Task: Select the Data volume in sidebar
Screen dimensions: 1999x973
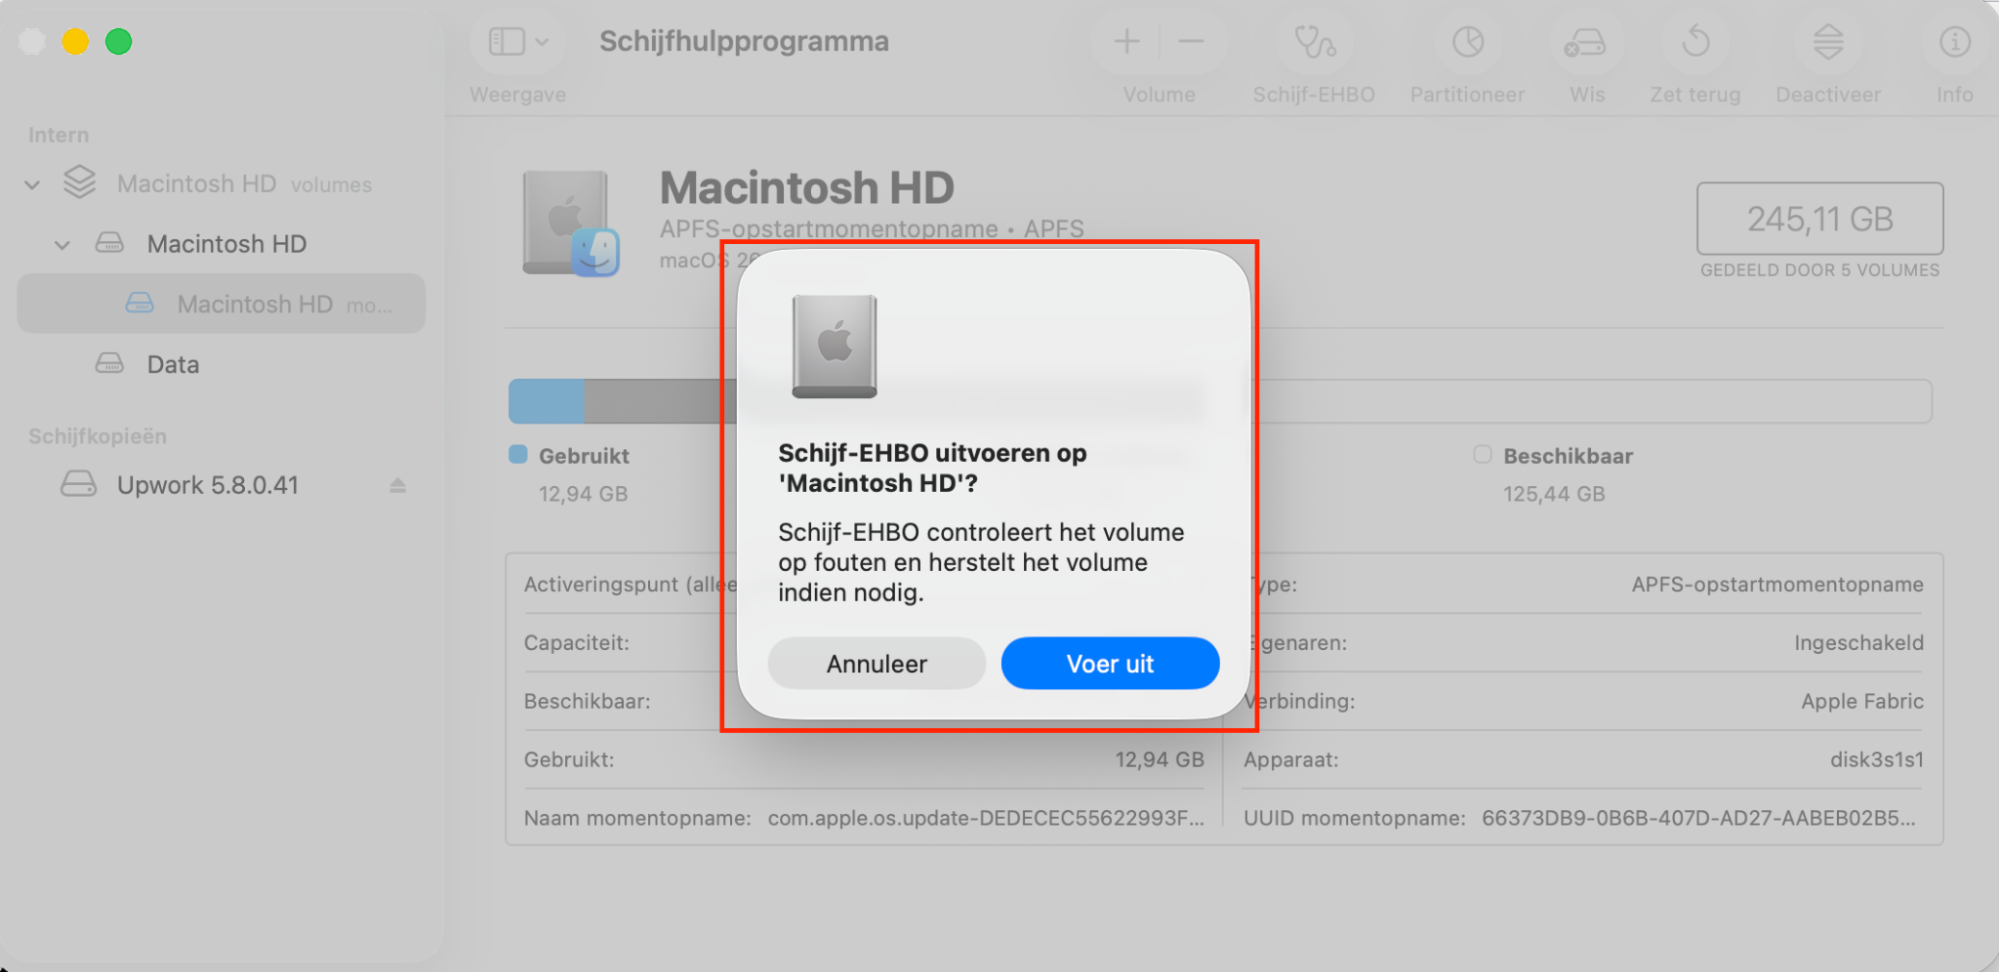Action: tap(221, 364)
